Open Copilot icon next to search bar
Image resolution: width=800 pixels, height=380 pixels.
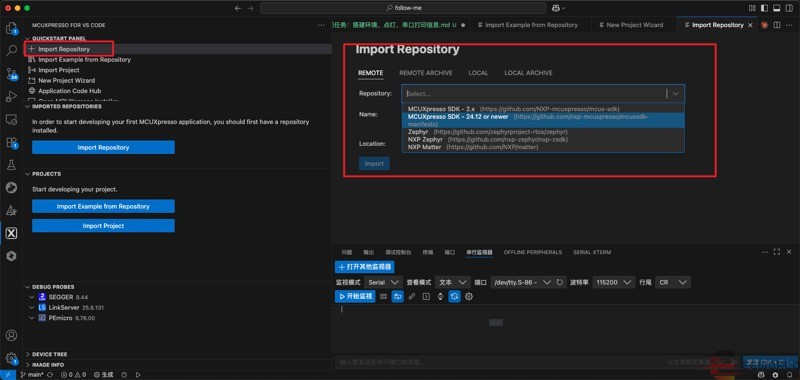(x=556, y=8)
